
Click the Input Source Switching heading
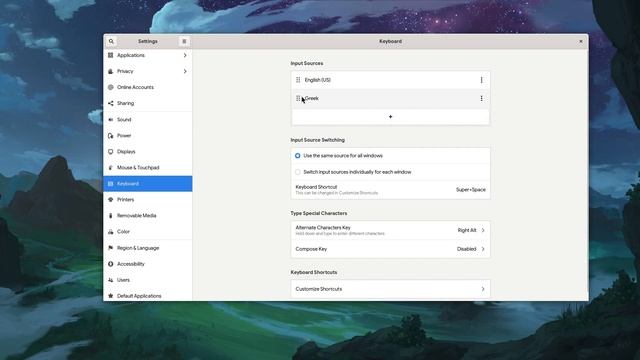(318, 140)
